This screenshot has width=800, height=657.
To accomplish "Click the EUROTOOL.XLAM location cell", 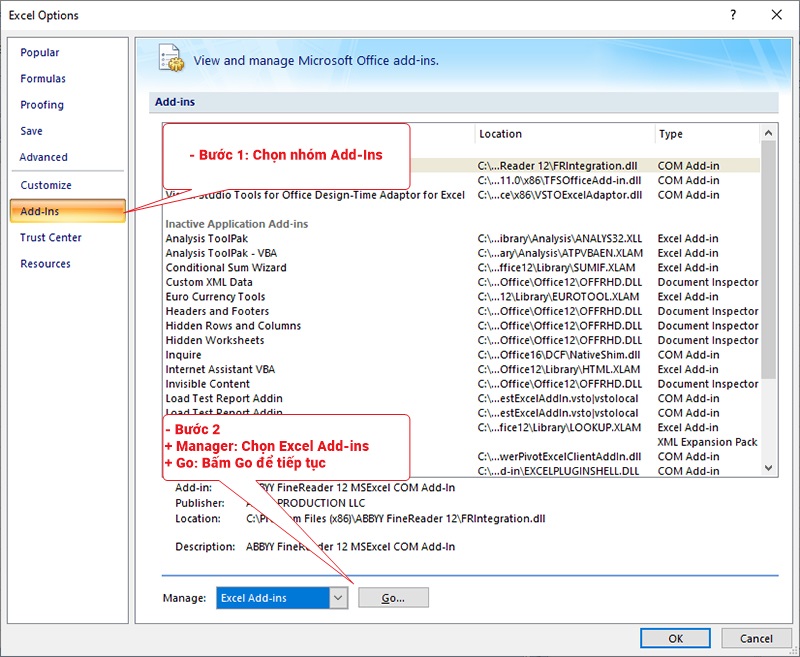I will 558,297.
